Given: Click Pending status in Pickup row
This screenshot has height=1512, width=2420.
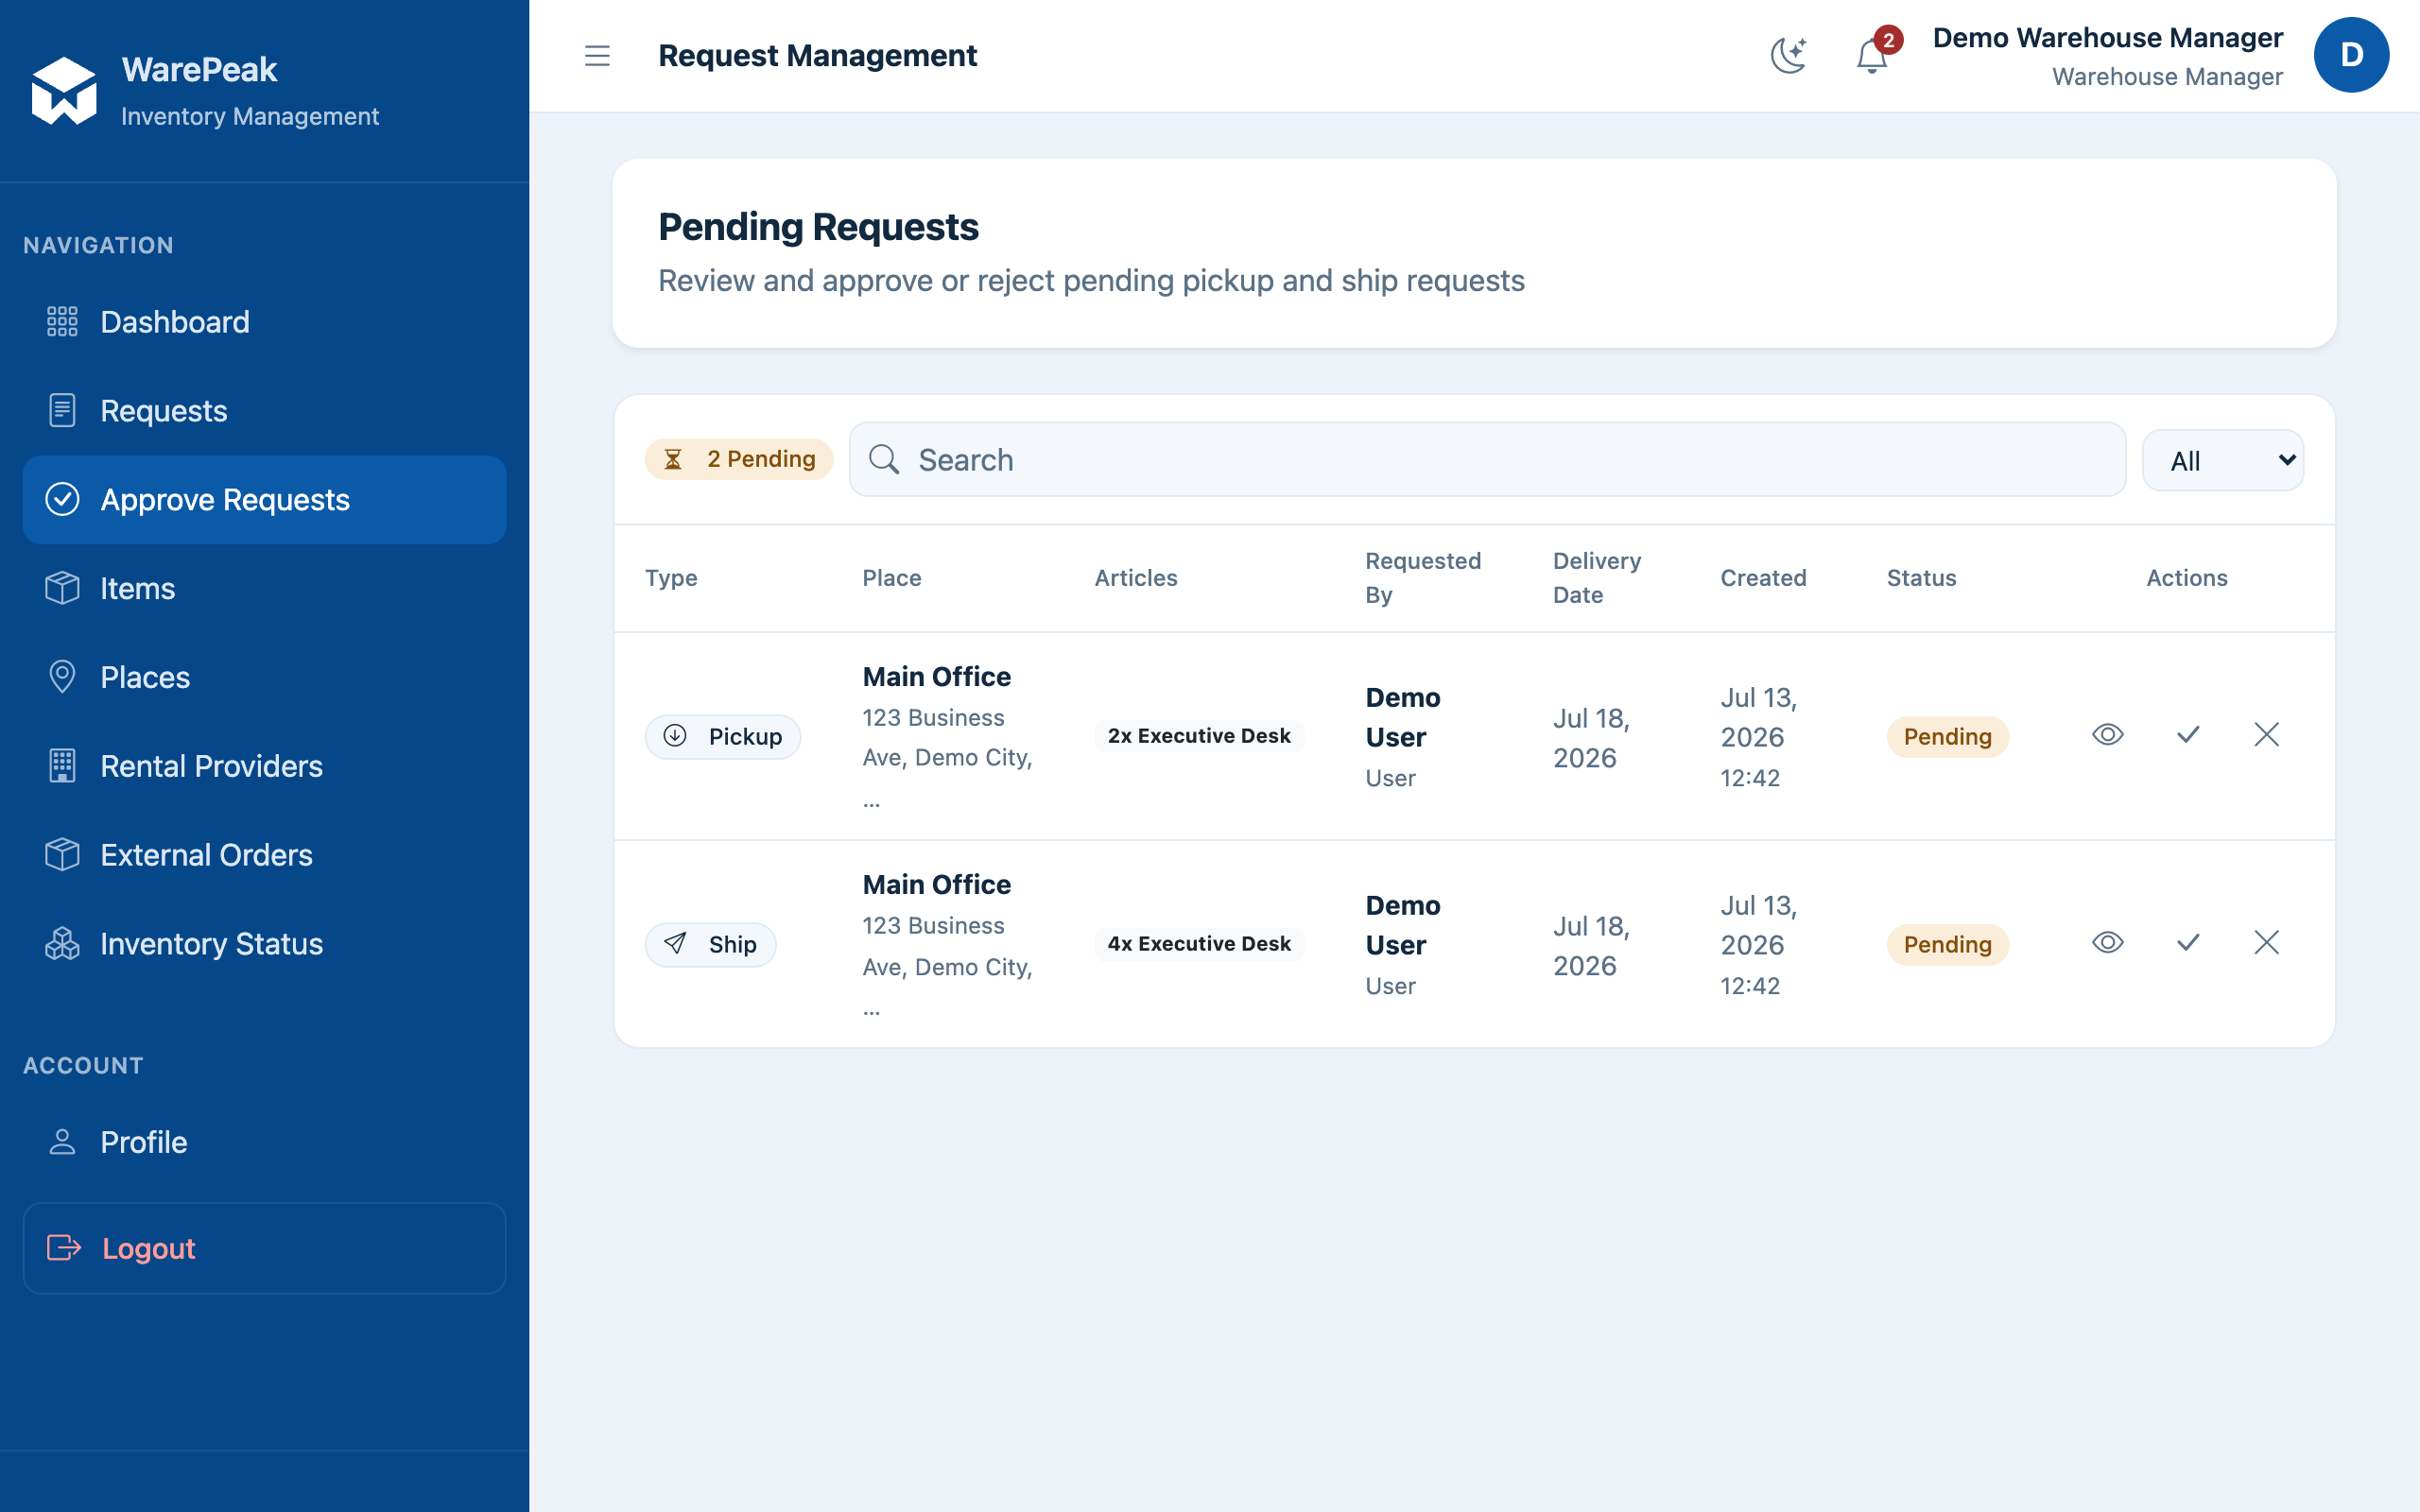Looking at the screenshot, I should point(1947,737).
